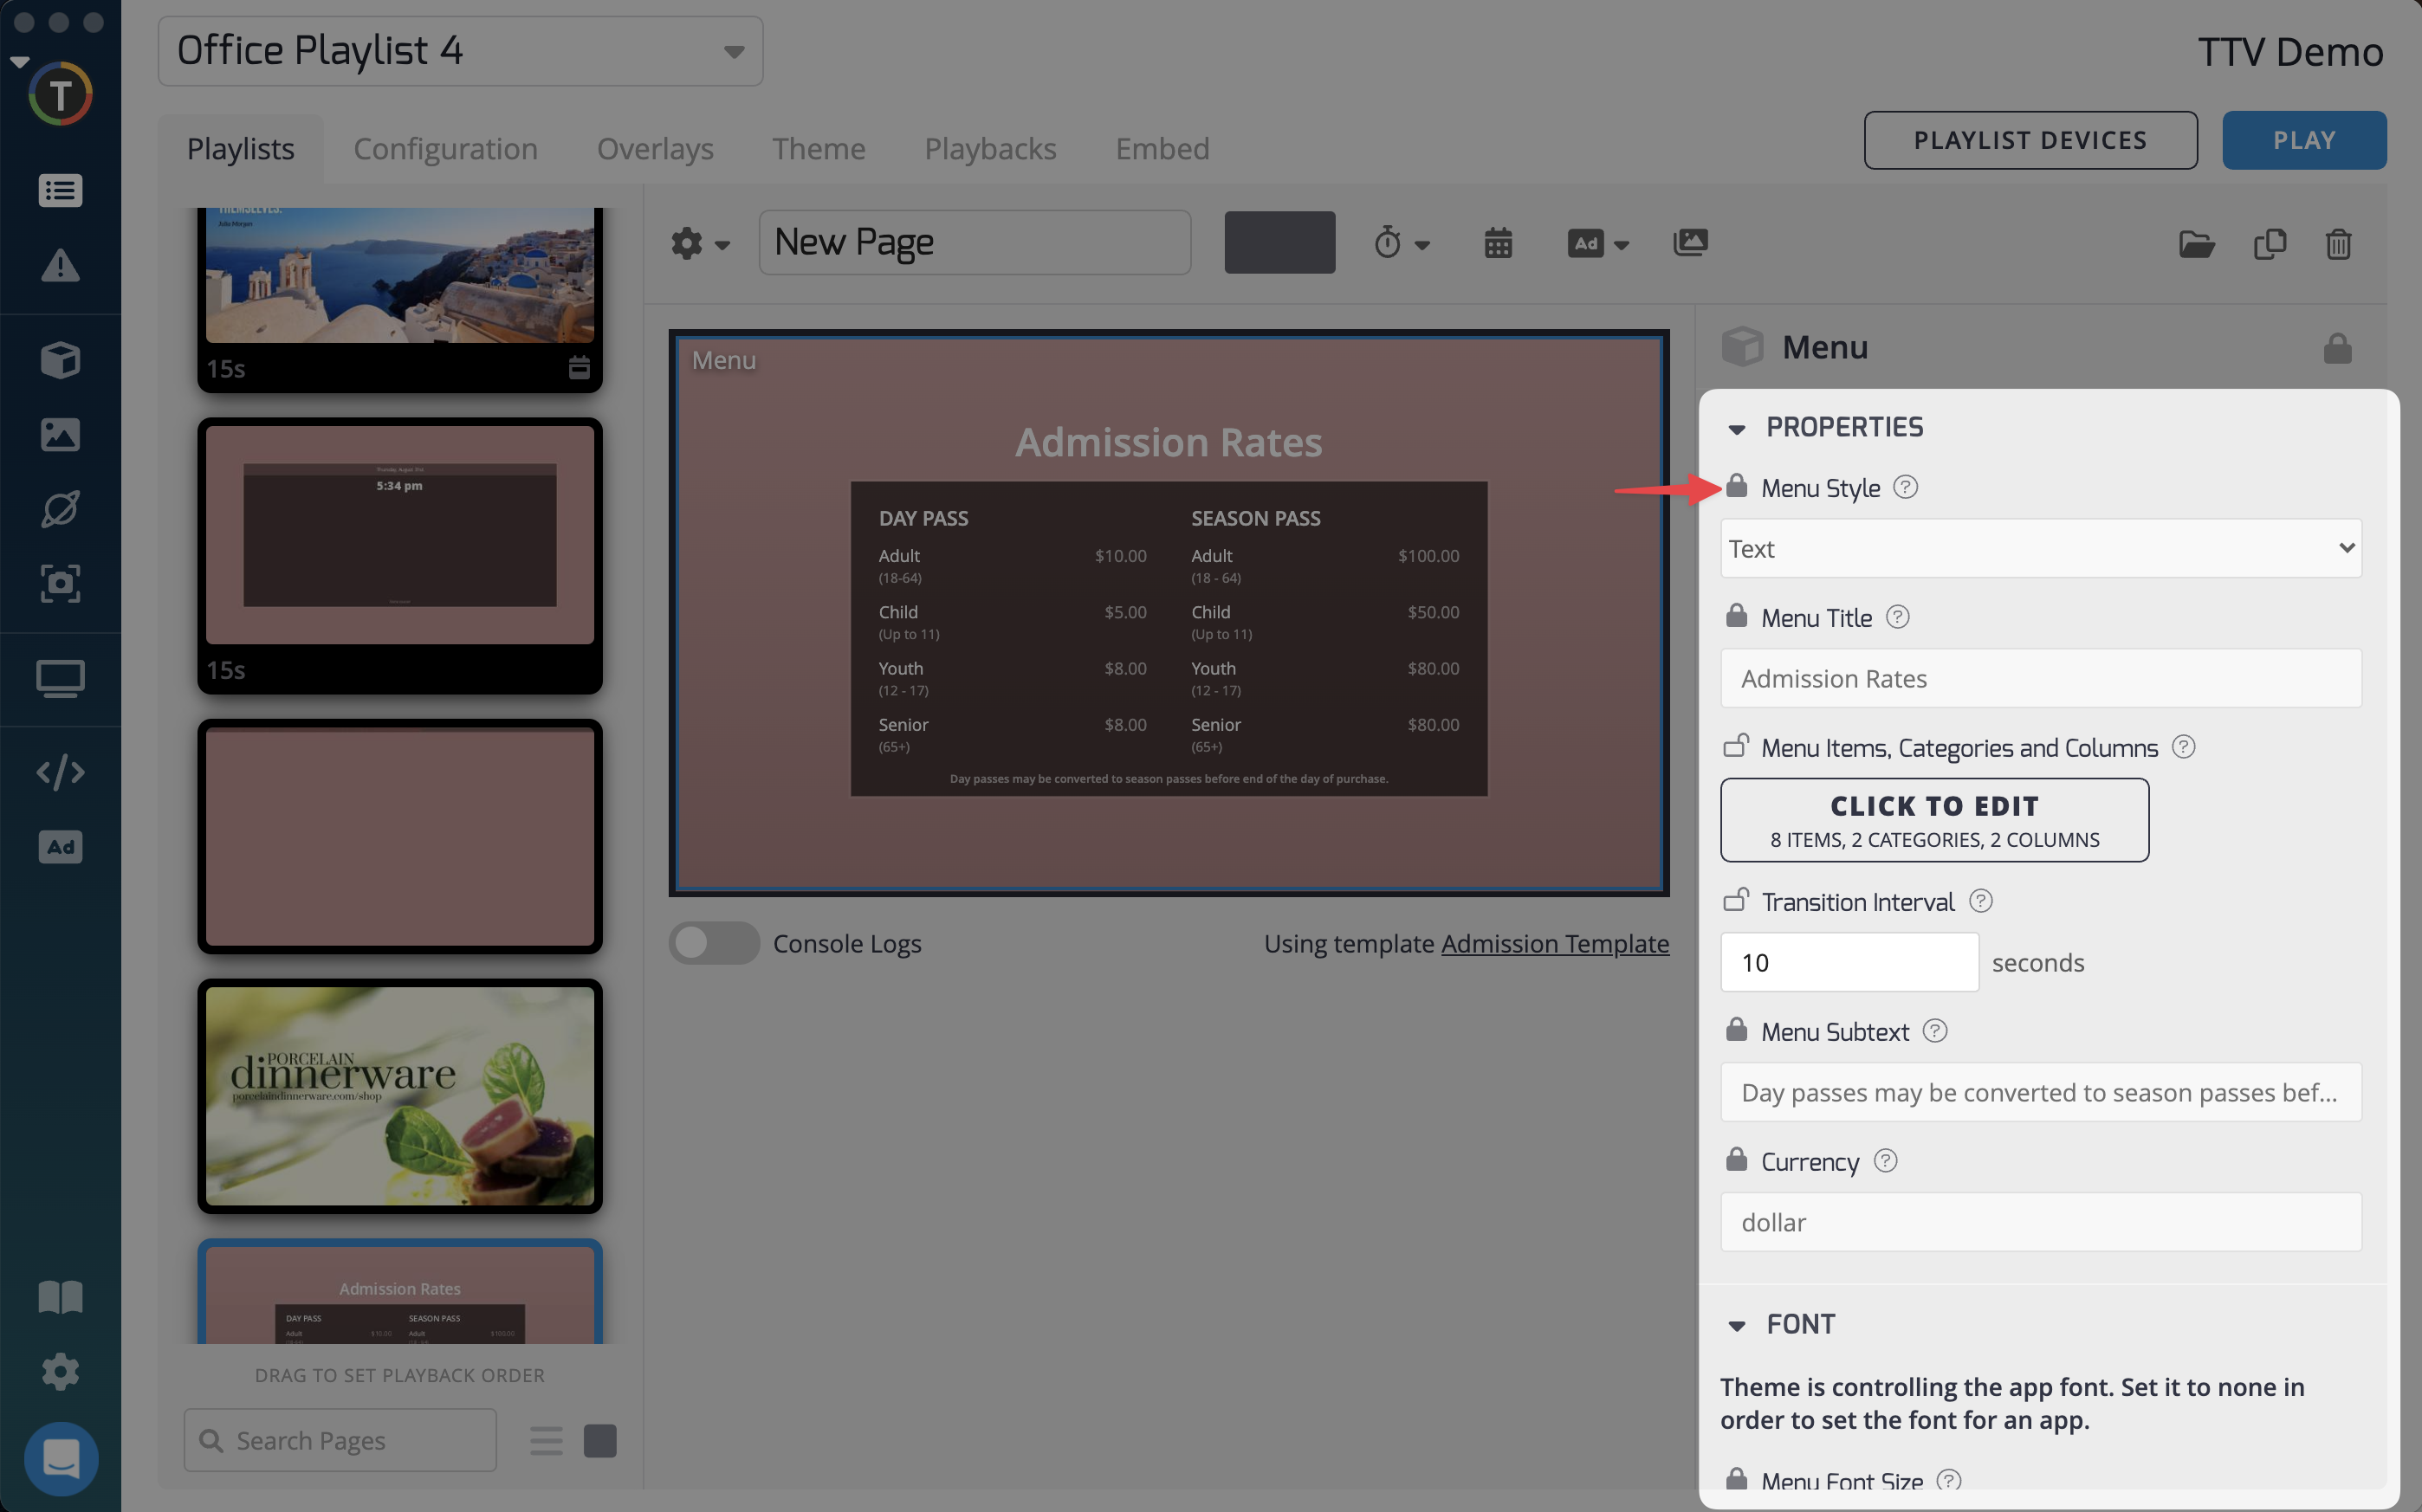Screen dimensions: 2422x1512
Task: Click the page settings gear icon
Action: 690,242
